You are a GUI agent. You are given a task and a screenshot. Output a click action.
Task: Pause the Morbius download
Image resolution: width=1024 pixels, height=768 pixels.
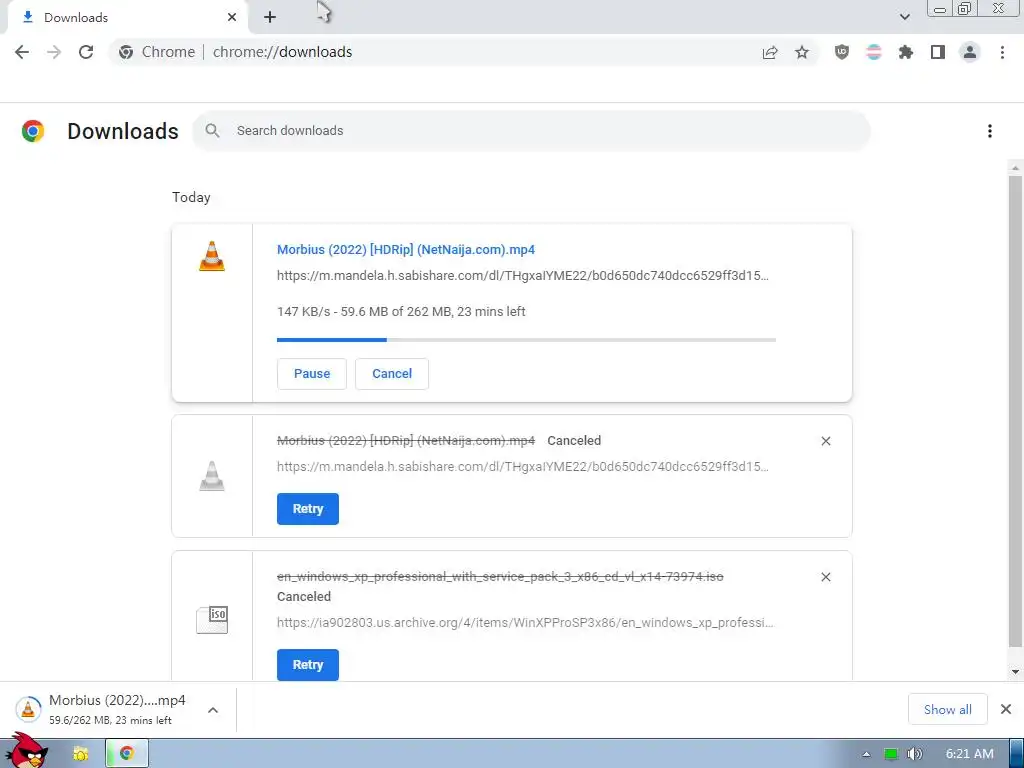tap(312, 374)
